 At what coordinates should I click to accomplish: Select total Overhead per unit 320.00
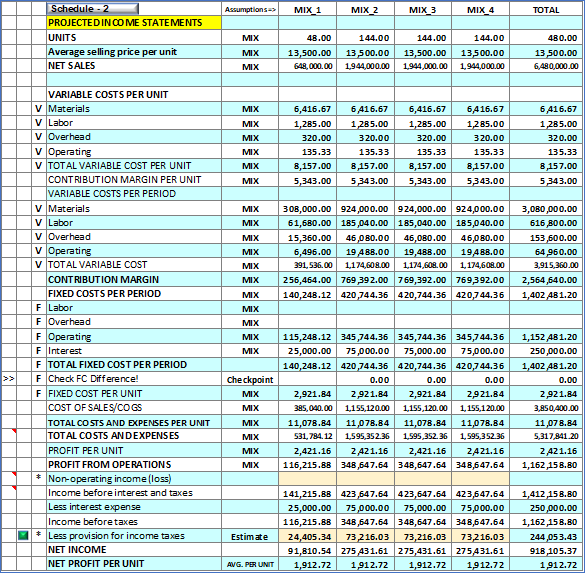coord(546,138)
